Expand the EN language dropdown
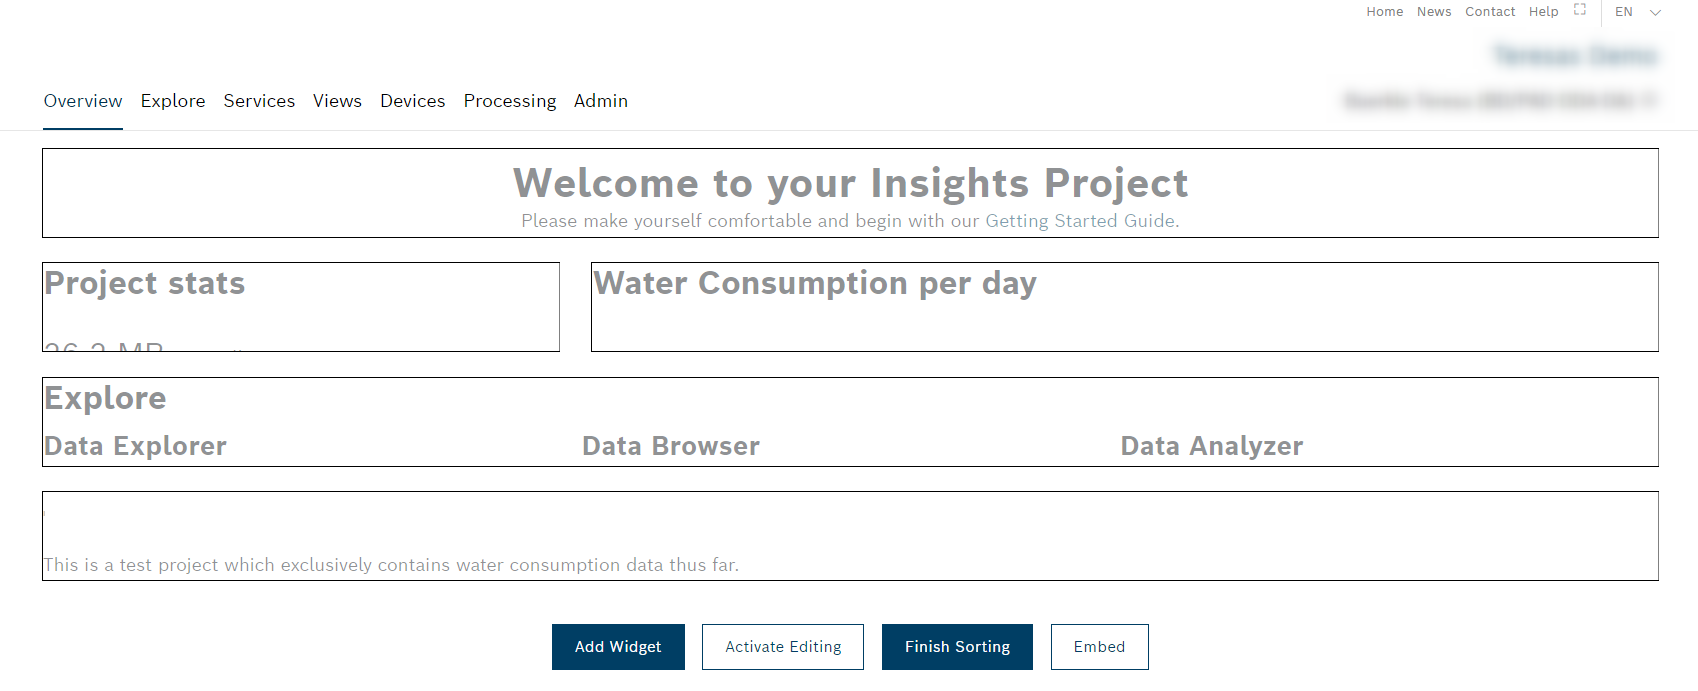This screenshot has height=691, width=1698. click(x=1637, y=12)
